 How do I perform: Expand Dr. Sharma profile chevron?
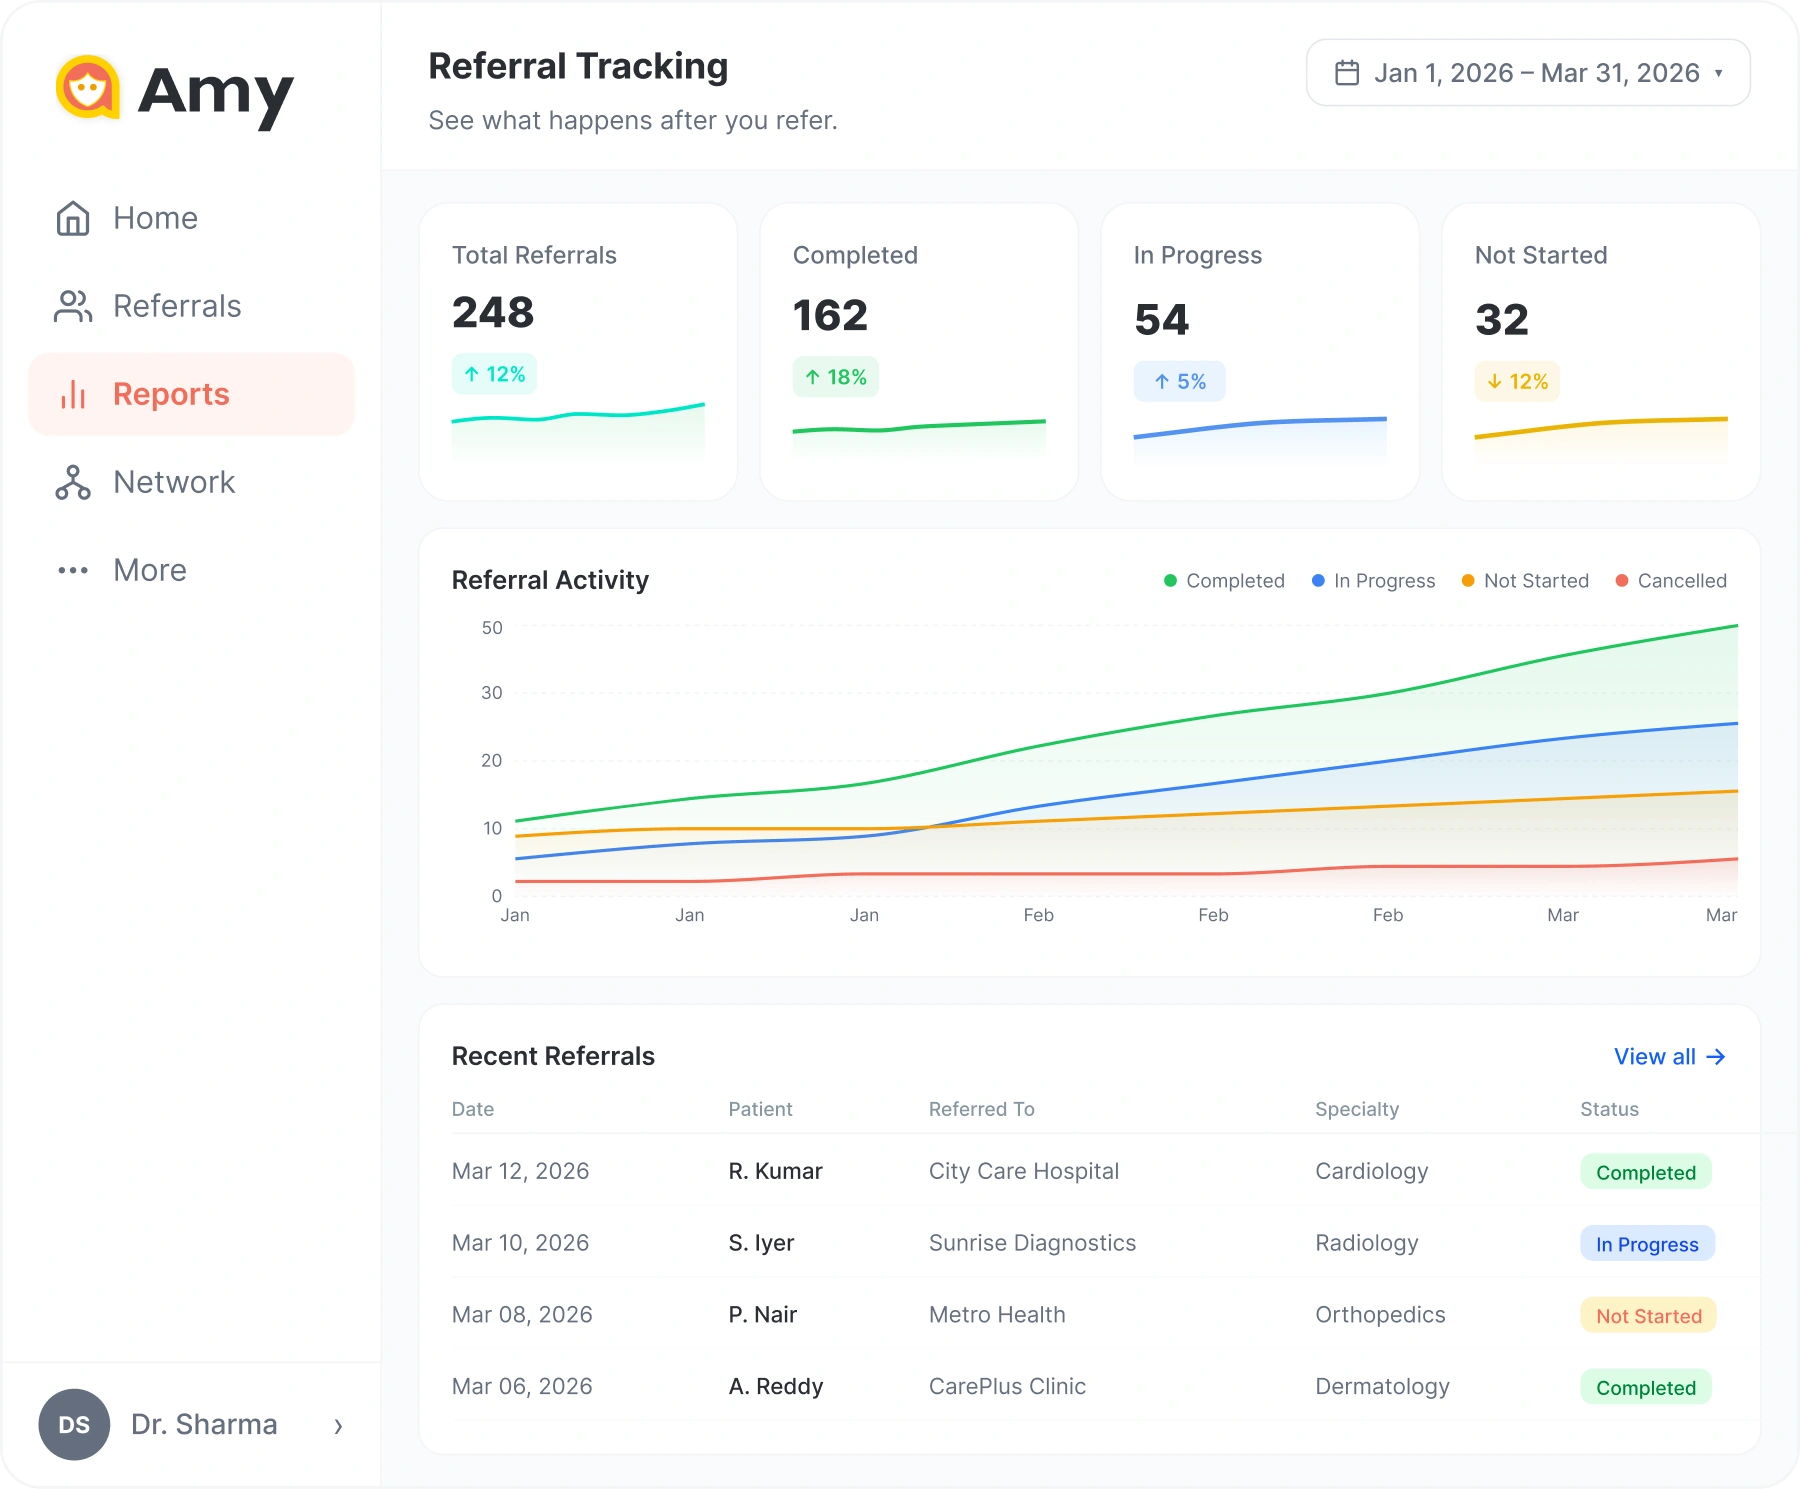(338, 1426)
